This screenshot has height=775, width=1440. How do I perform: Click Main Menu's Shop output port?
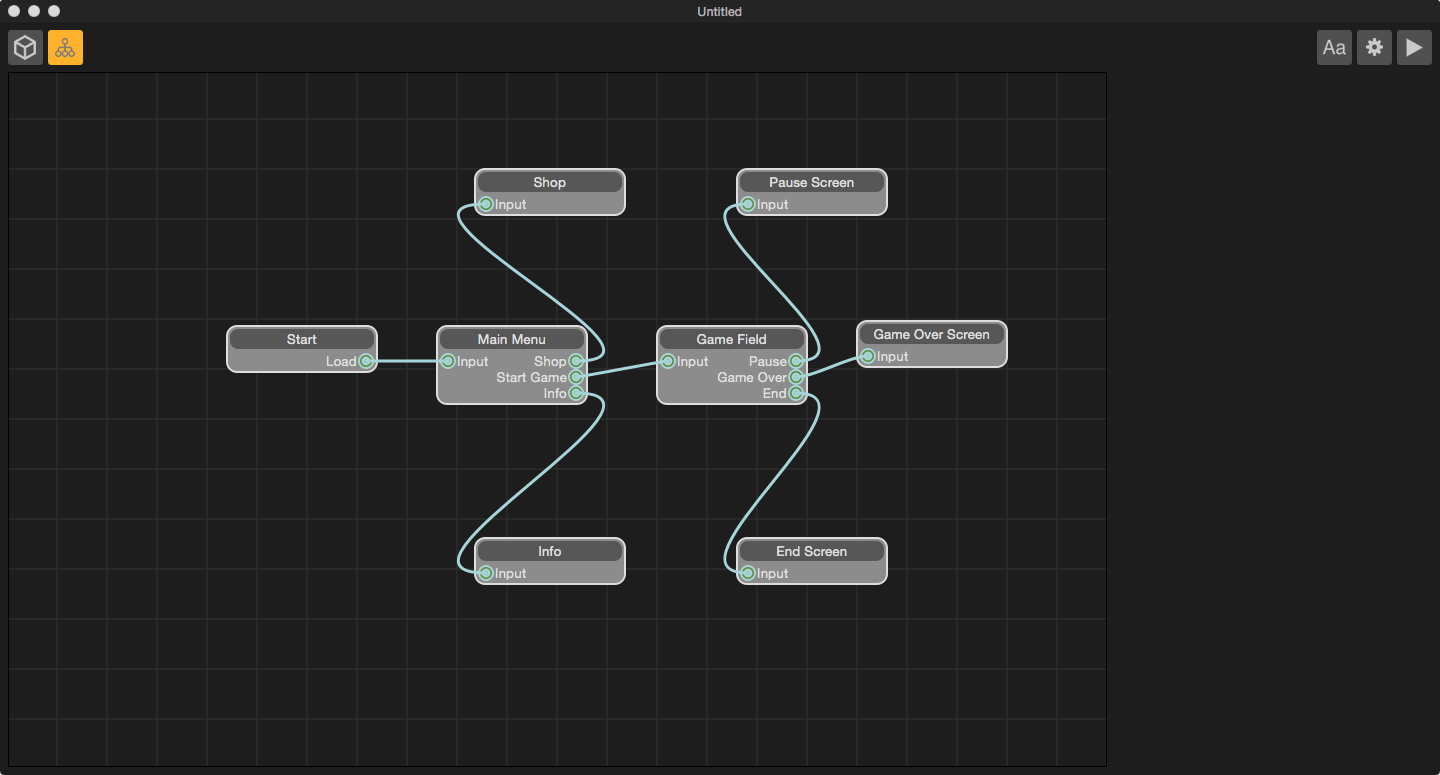[576, 361]
